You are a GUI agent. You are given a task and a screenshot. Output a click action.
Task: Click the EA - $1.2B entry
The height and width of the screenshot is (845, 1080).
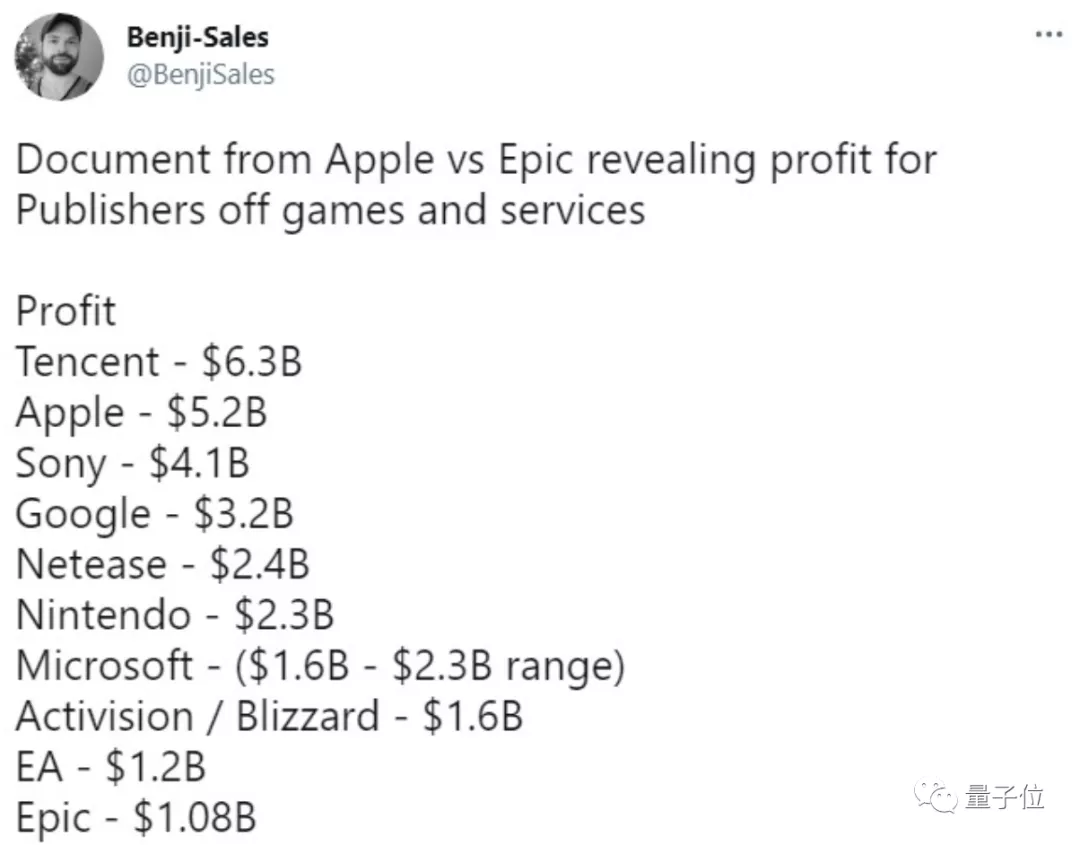[x=110, y=768]
